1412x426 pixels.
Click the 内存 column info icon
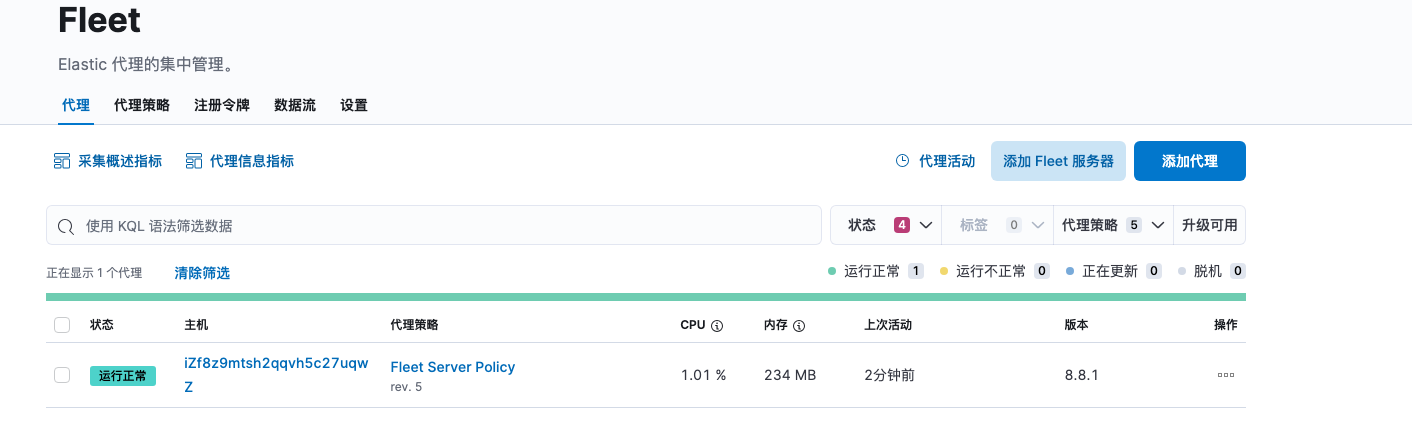[799, 326]
